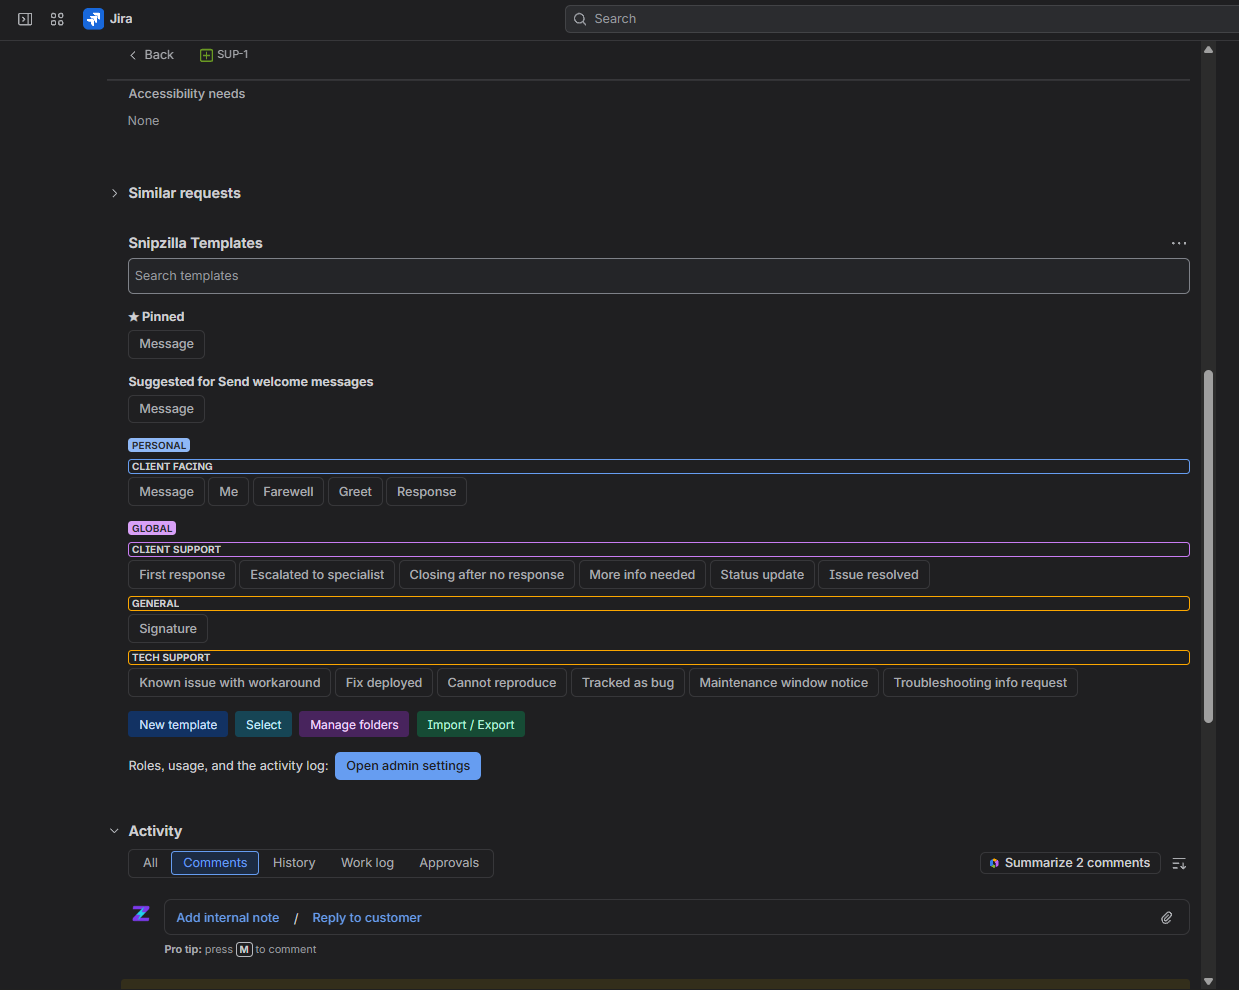The width and height of the screenshot is (1239, 990).
Task: Insert the pinned Message template
Action: (x=166, y=344)
